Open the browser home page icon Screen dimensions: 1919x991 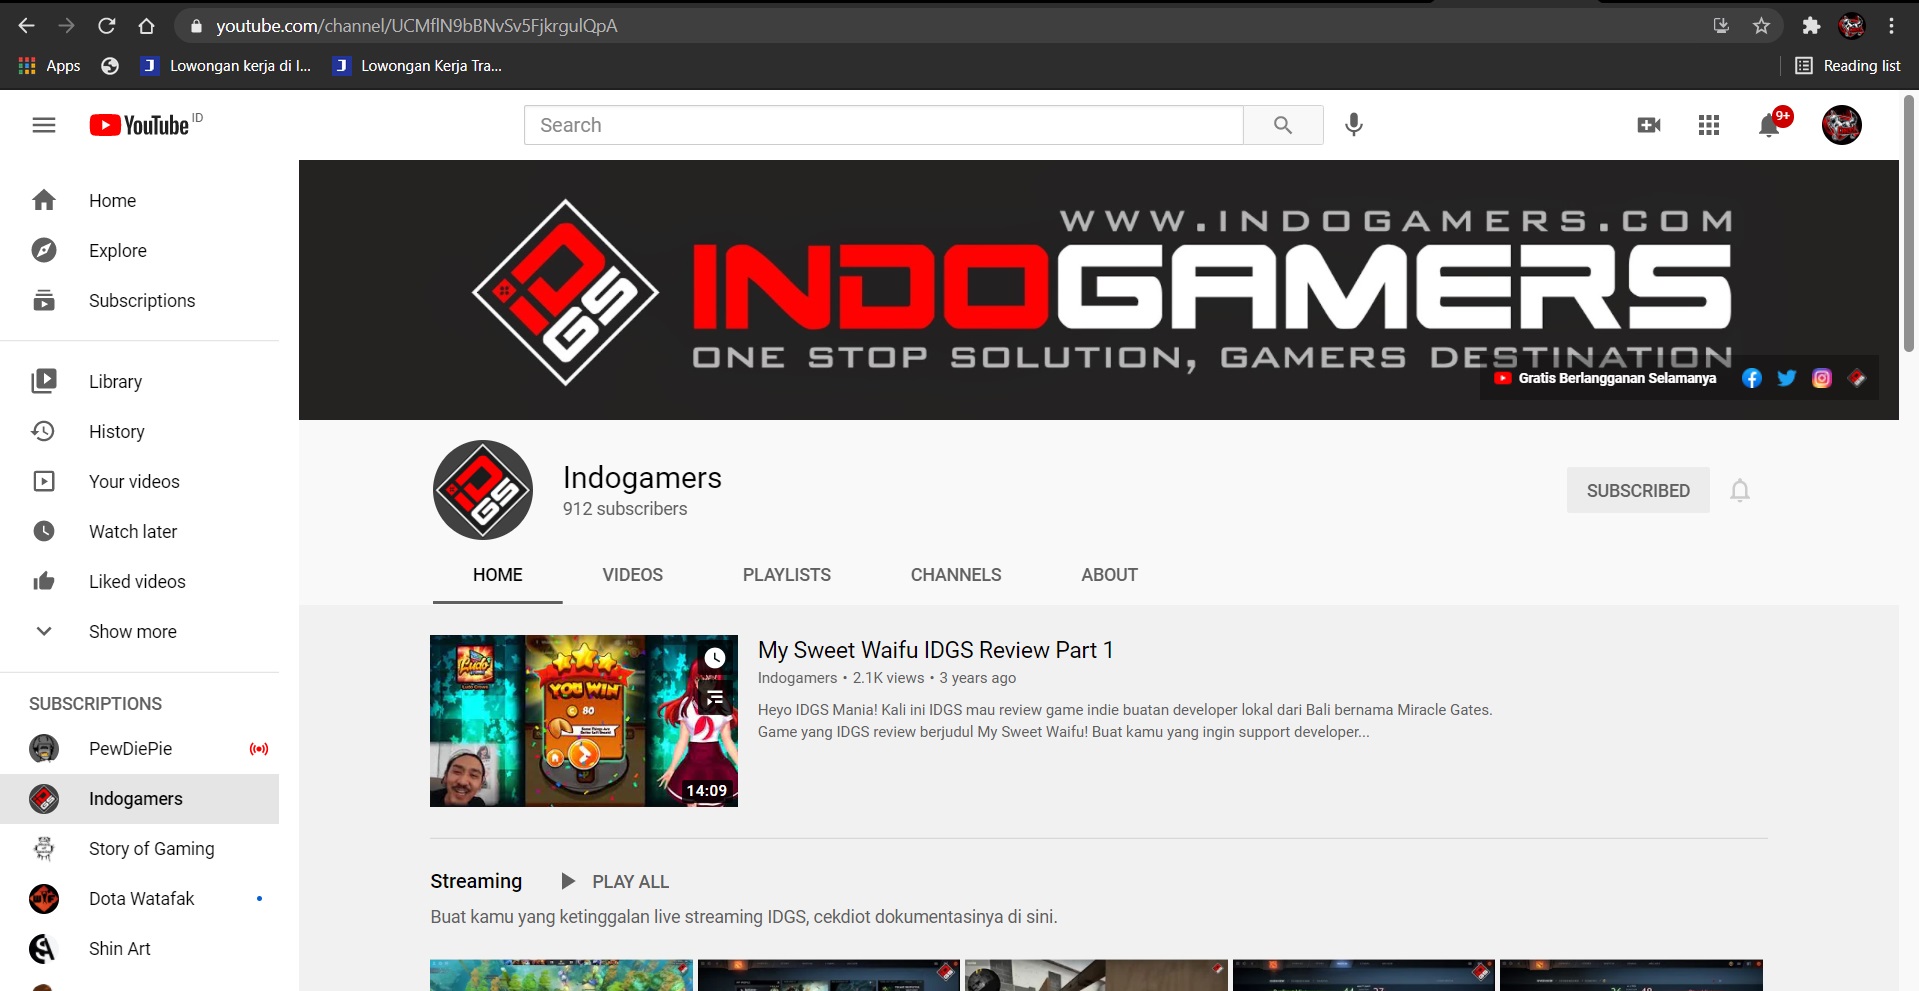tap(146, 26)
